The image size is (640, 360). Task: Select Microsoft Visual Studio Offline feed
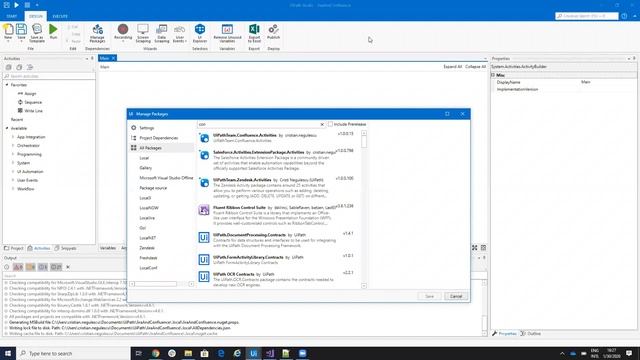click(x=166, y=178)
